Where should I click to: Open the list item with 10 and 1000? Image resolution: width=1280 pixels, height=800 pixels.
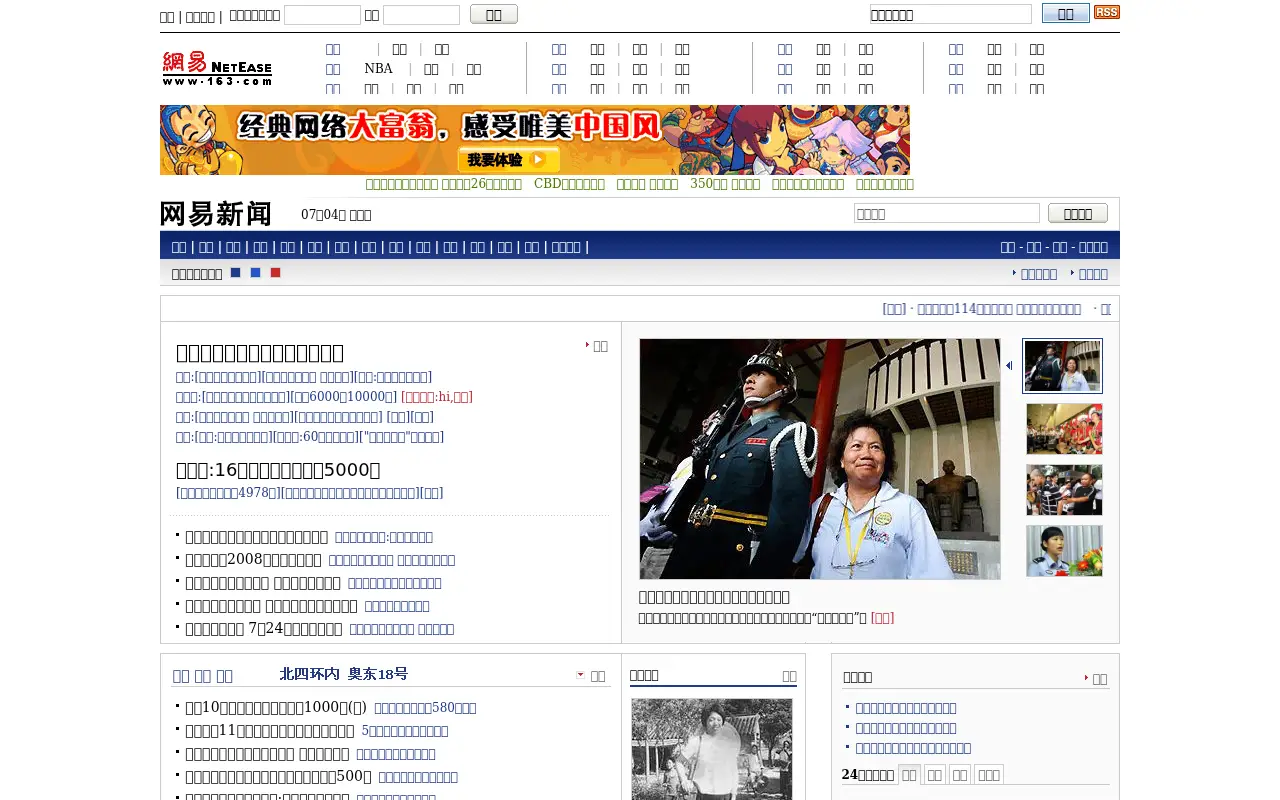(x=275, y=707)
